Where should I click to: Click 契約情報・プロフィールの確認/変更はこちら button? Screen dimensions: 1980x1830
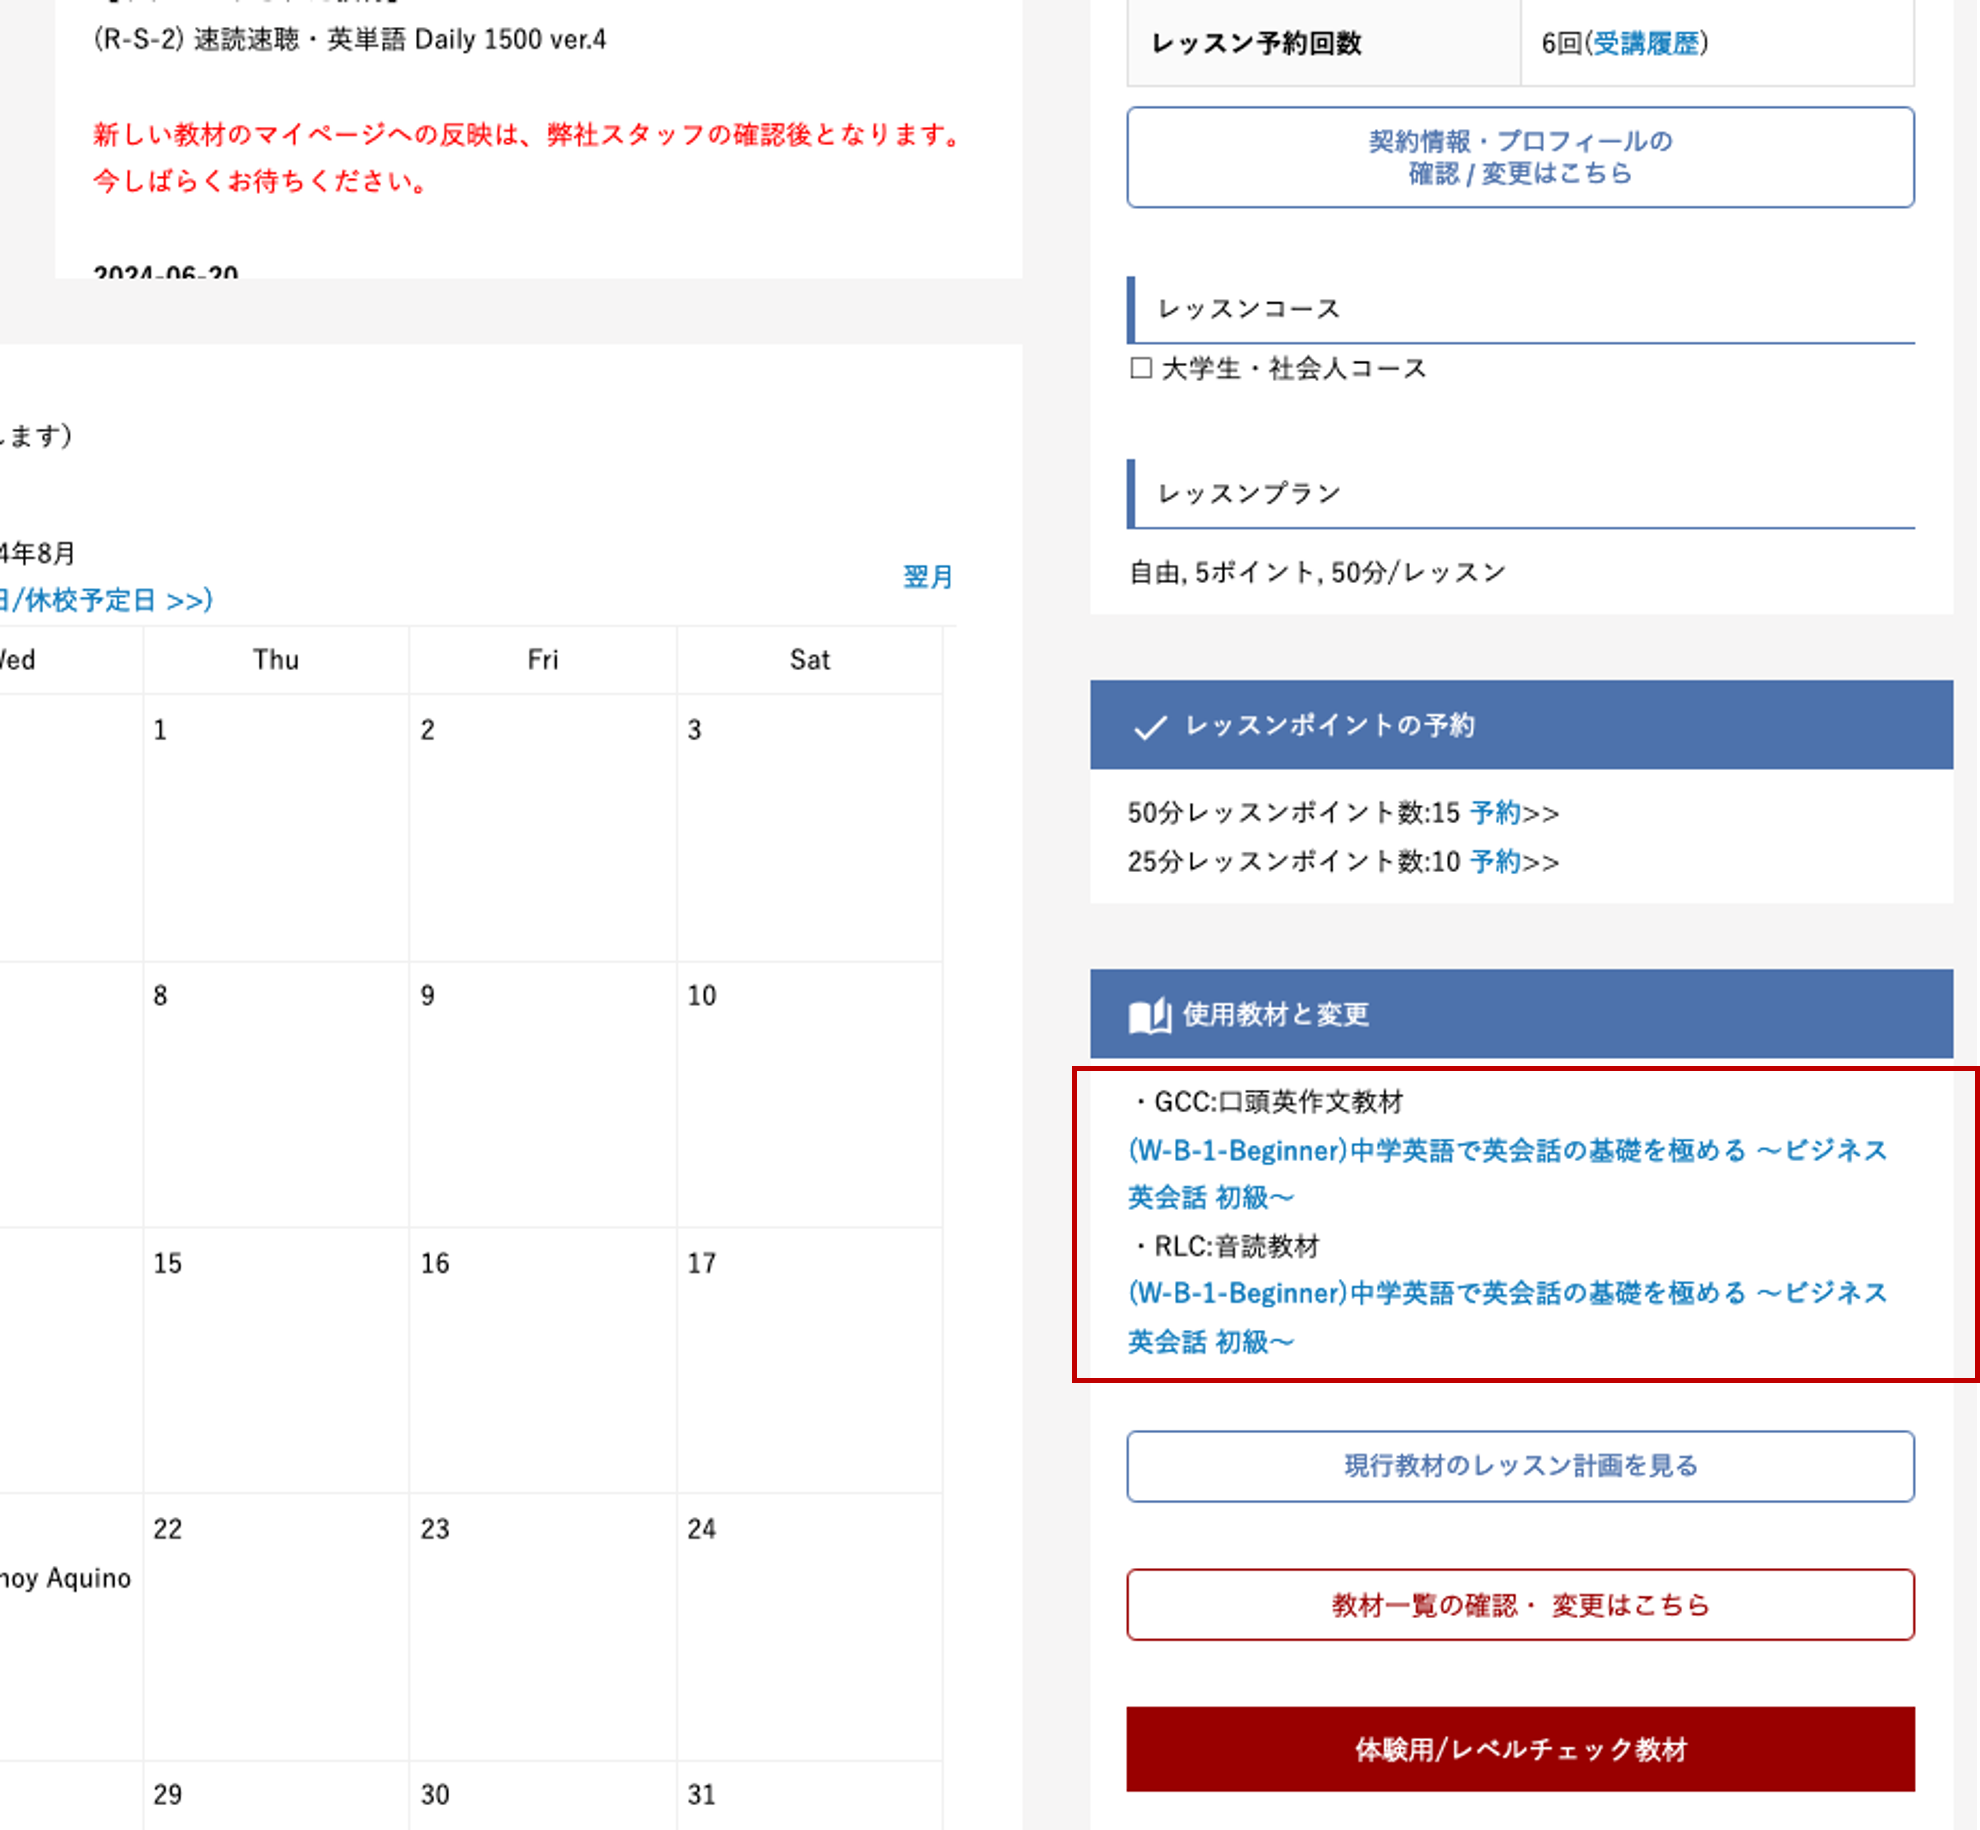pyautogui.click(x=1520, y=157)
